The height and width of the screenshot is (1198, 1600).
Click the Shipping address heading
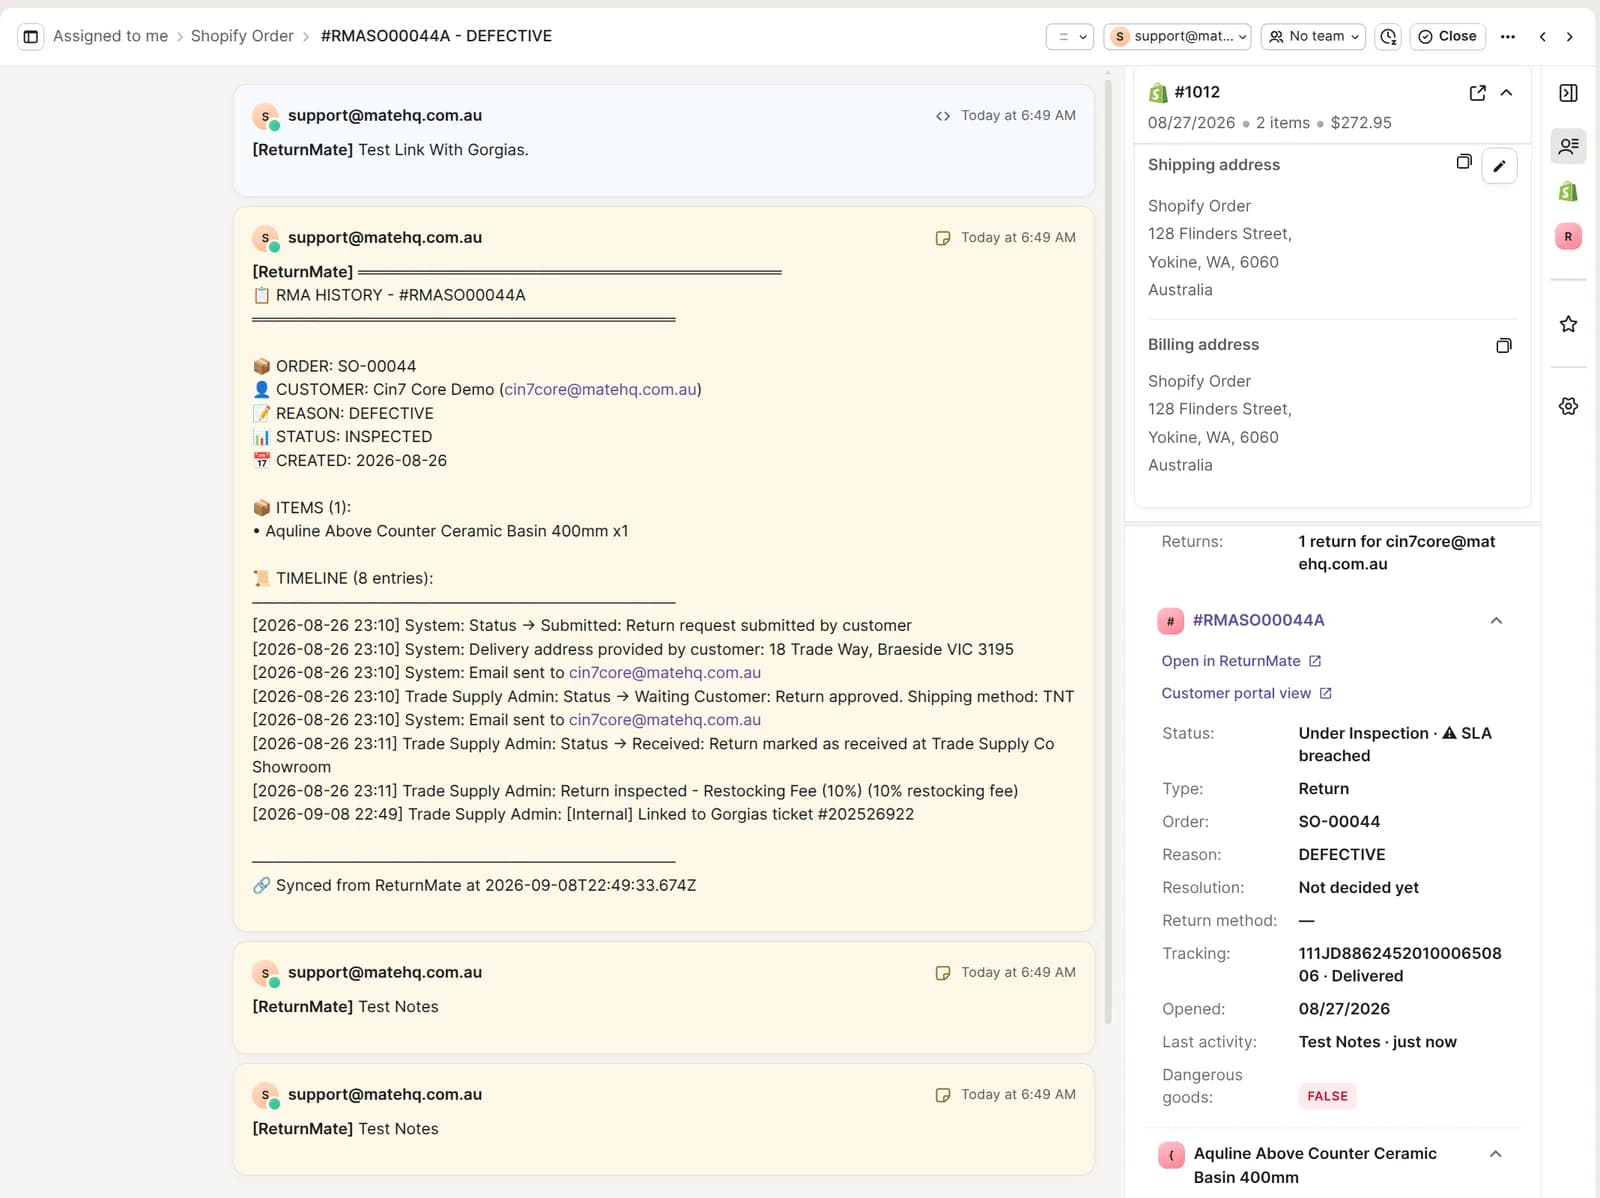(1213, 165)
